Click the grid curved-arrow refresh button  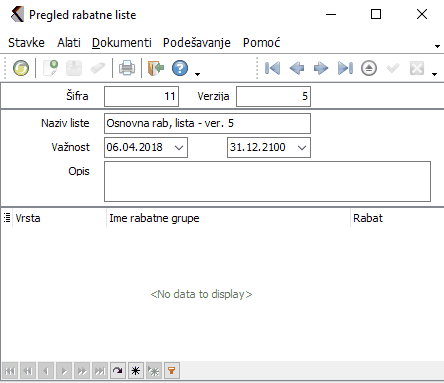pyautogui.click(x=118, y=371)
